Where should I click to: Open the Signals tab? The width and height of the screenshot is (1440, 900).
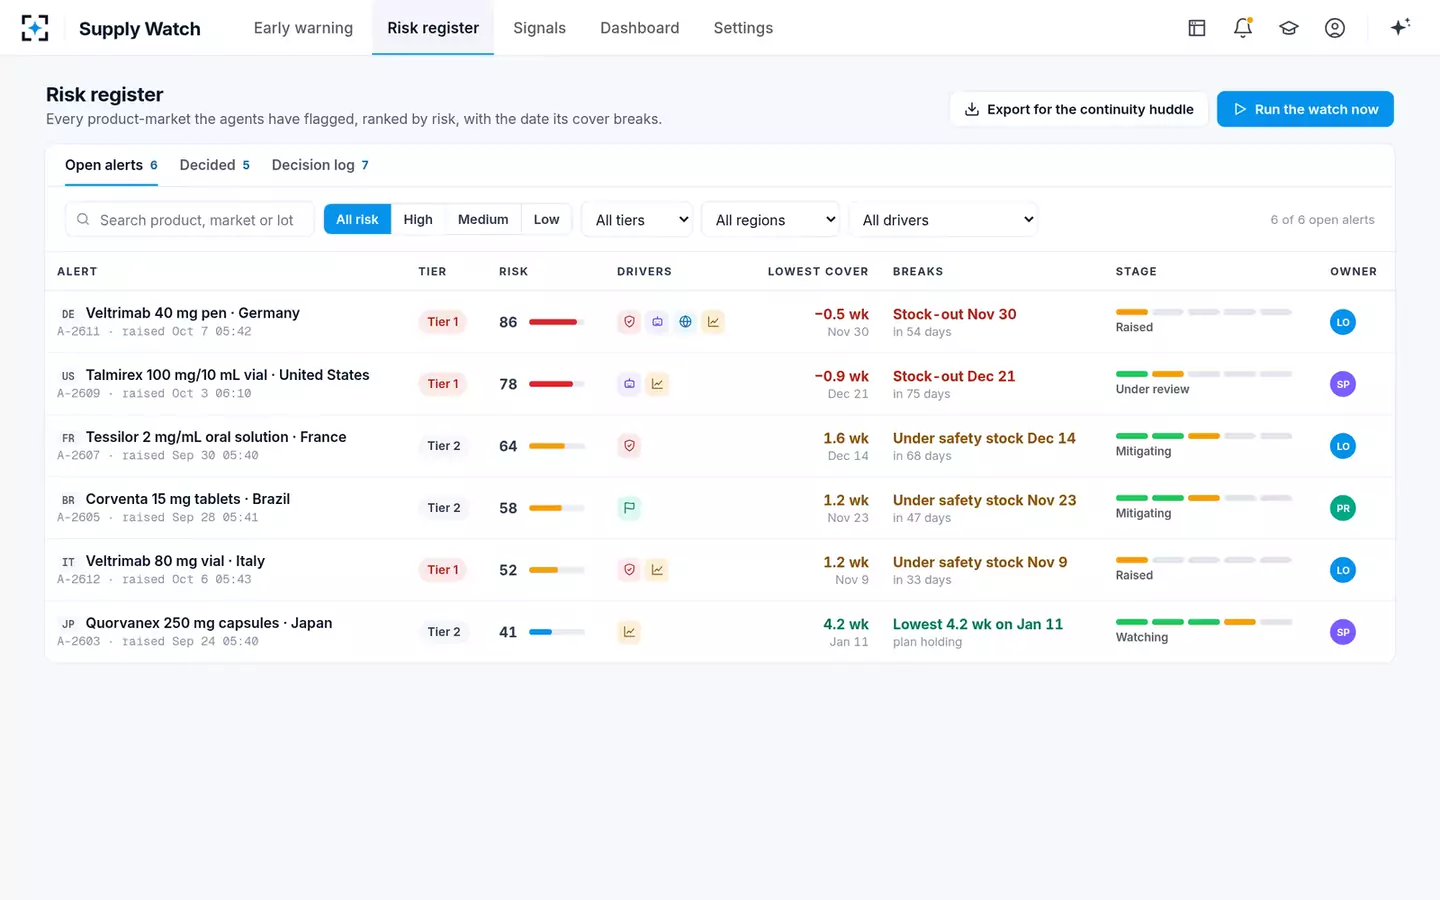(x=539, y=28)
